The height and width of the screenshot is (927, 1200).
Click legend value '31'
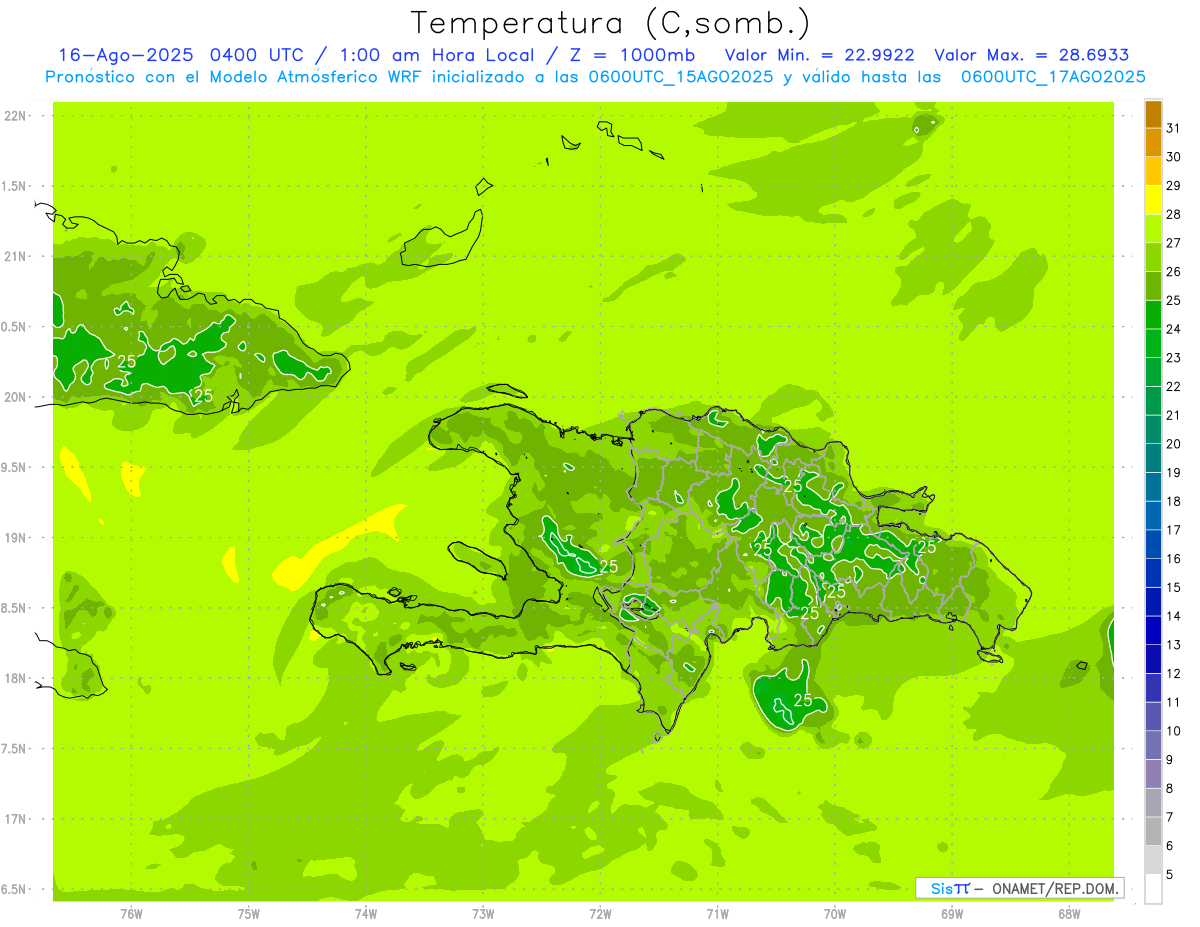1173,128
